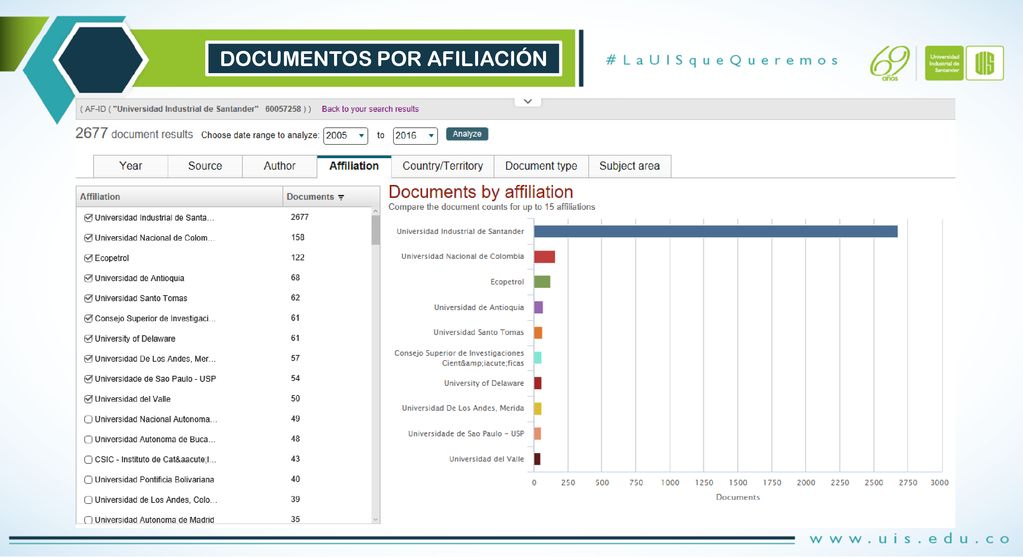The height and width of the screenshot is (557, 1023).
Task: Click the 69 años anniversary logo
Action: (x=890, y=63)
